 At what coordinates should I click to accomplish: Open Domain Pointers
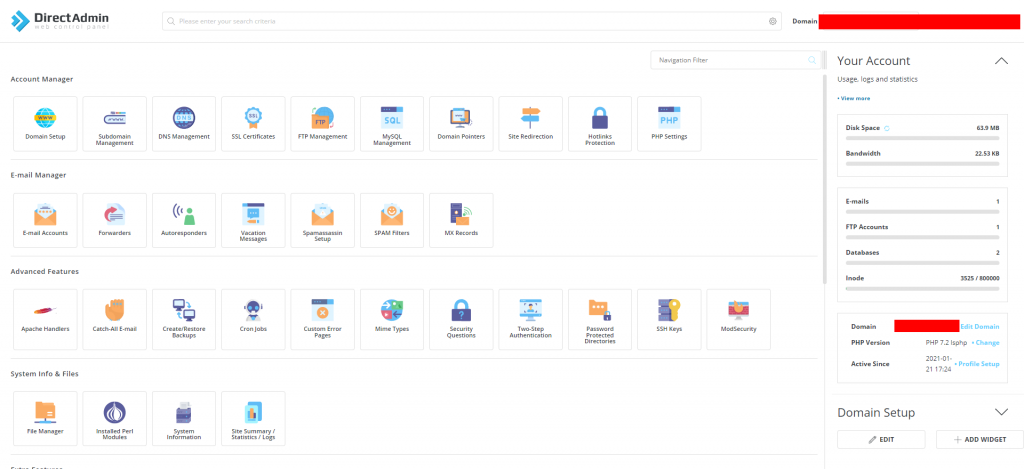pyautogui.click(x=461, y=124)
